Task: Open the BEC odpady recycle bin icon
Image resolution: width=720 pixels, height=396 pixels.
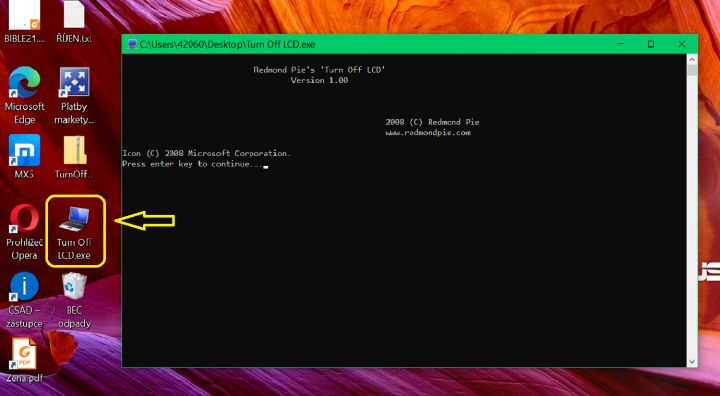Action: pyautogui.click(x=74, y=300)
